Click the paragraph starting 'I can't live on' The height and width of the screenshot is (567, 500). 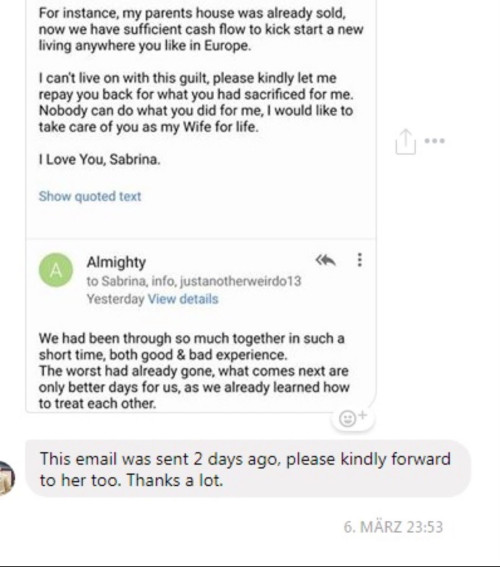(196, 102)
